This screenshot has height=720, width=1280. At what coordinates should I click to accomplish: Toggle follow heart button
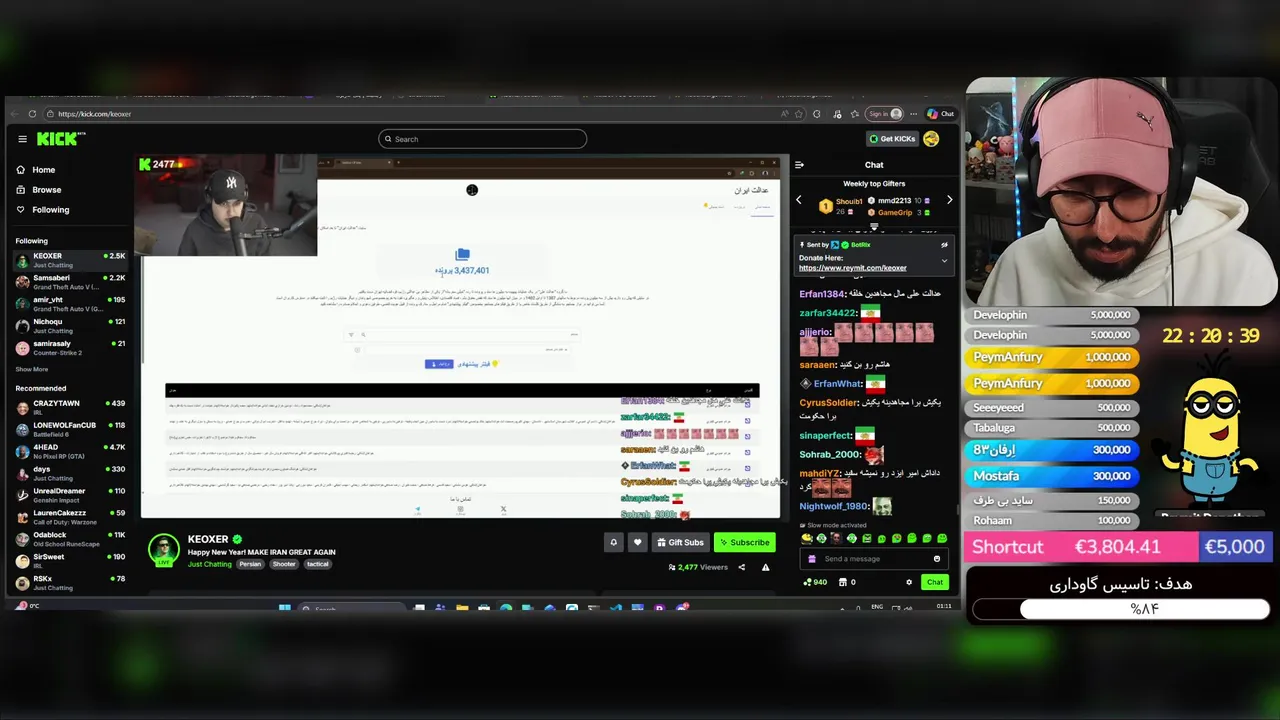click(637, 542)
